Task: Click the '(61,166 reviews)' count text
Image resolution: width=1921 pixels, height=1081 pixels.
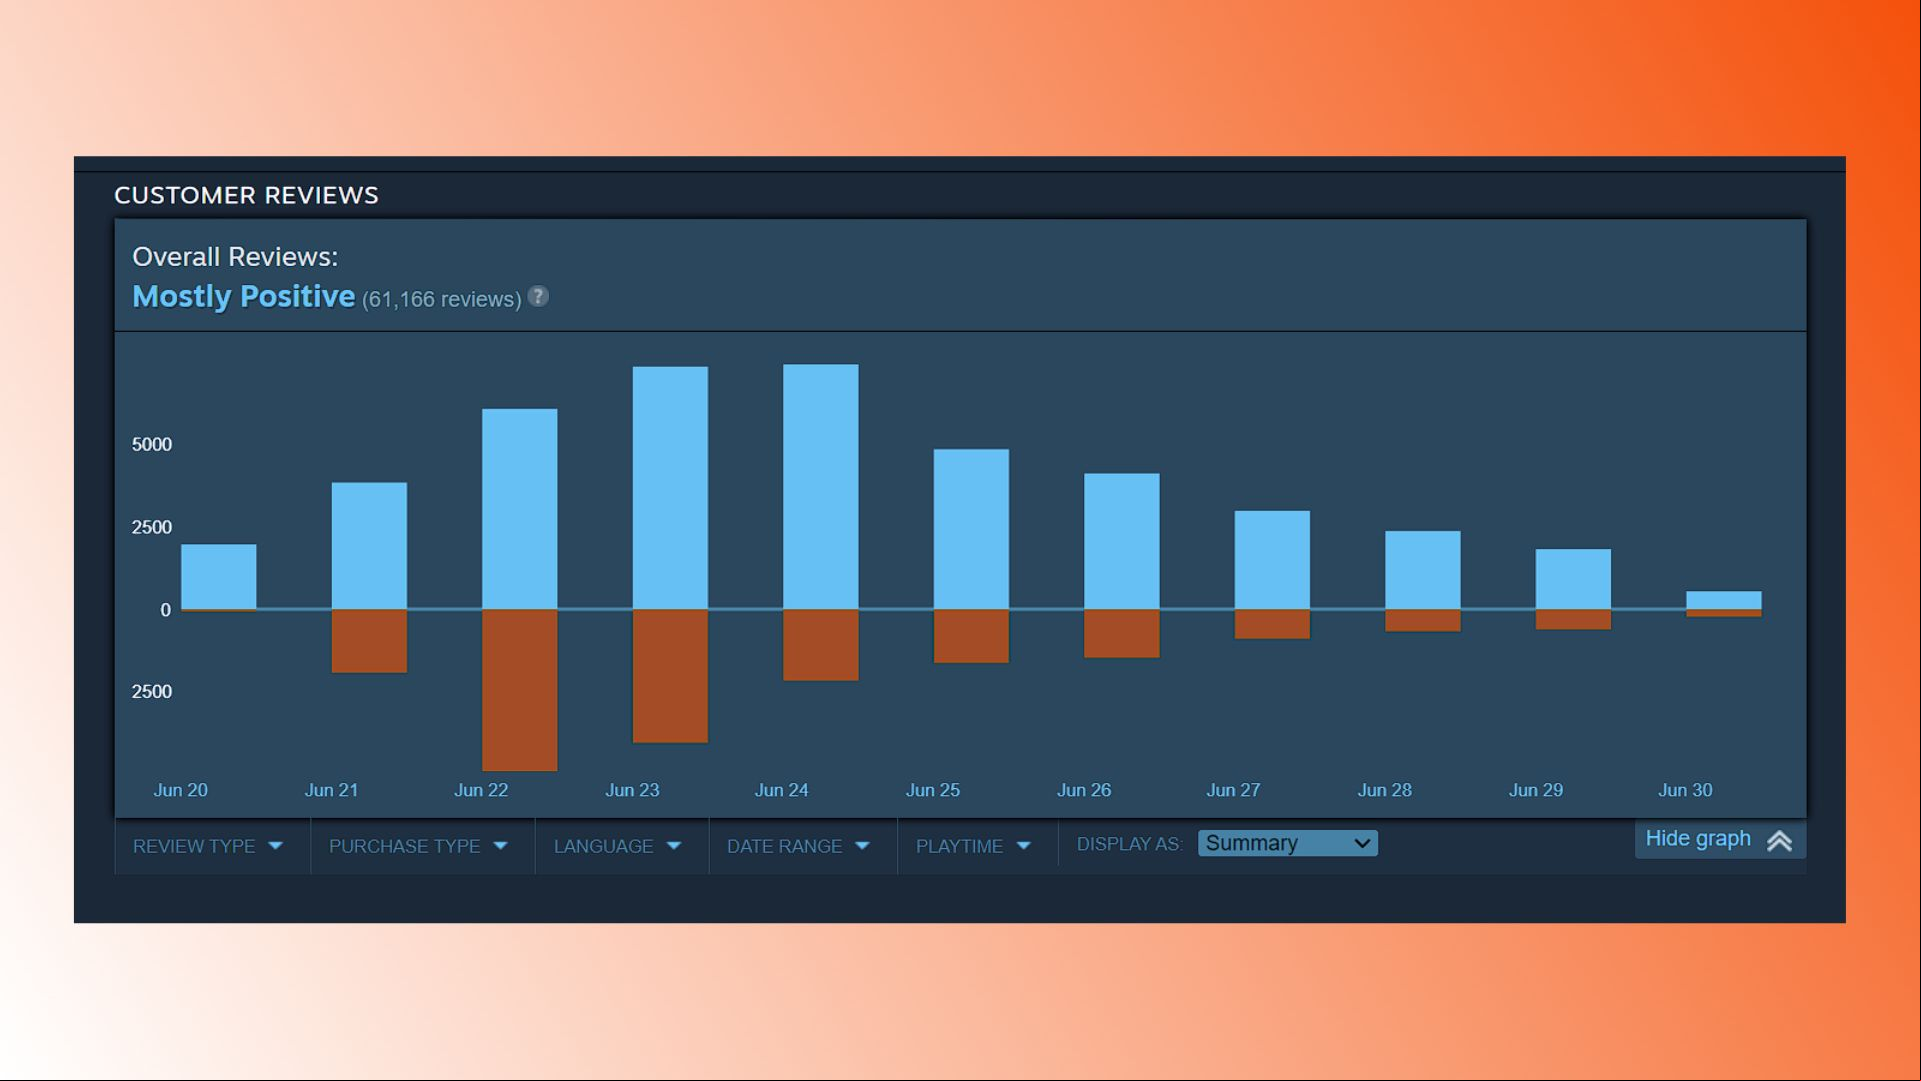Action: point(441,299)
